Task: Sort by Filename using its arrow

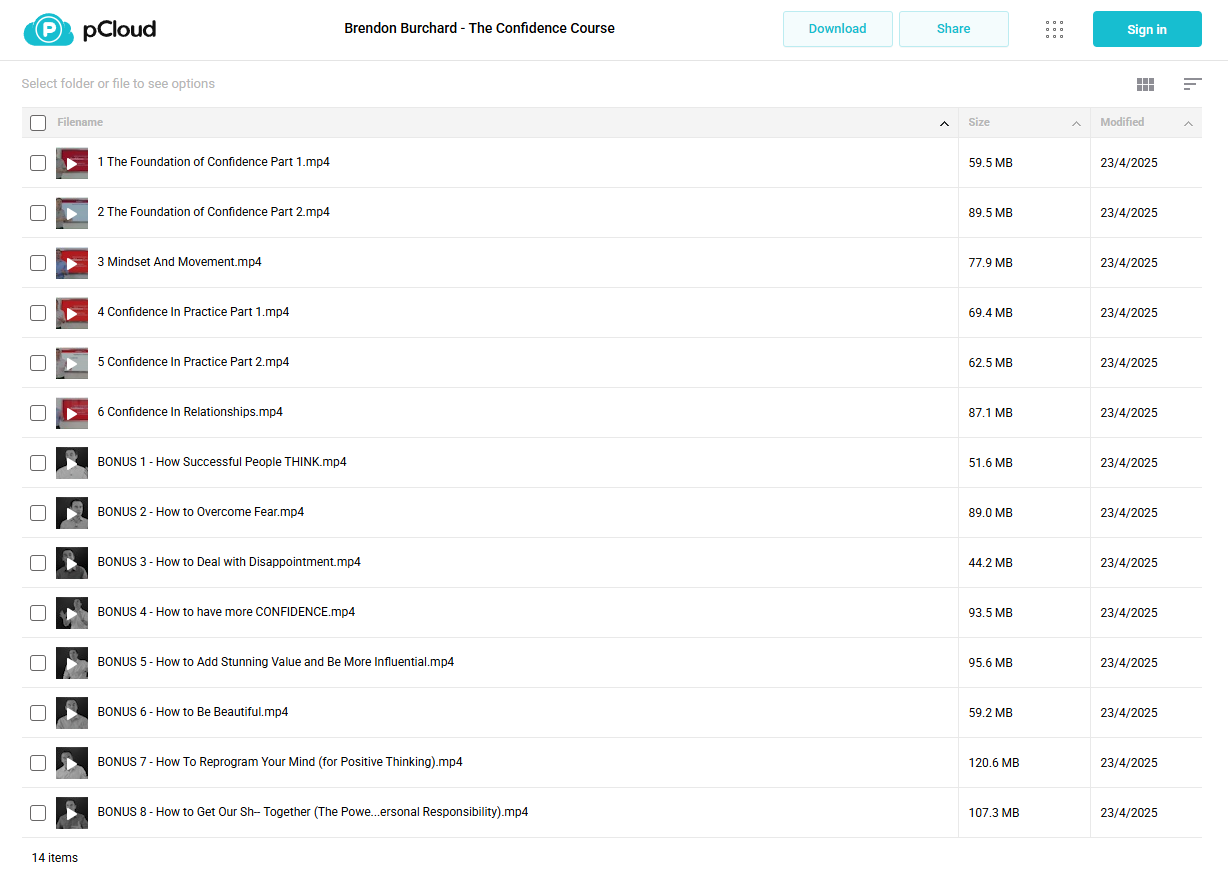Action: point(944,124)
